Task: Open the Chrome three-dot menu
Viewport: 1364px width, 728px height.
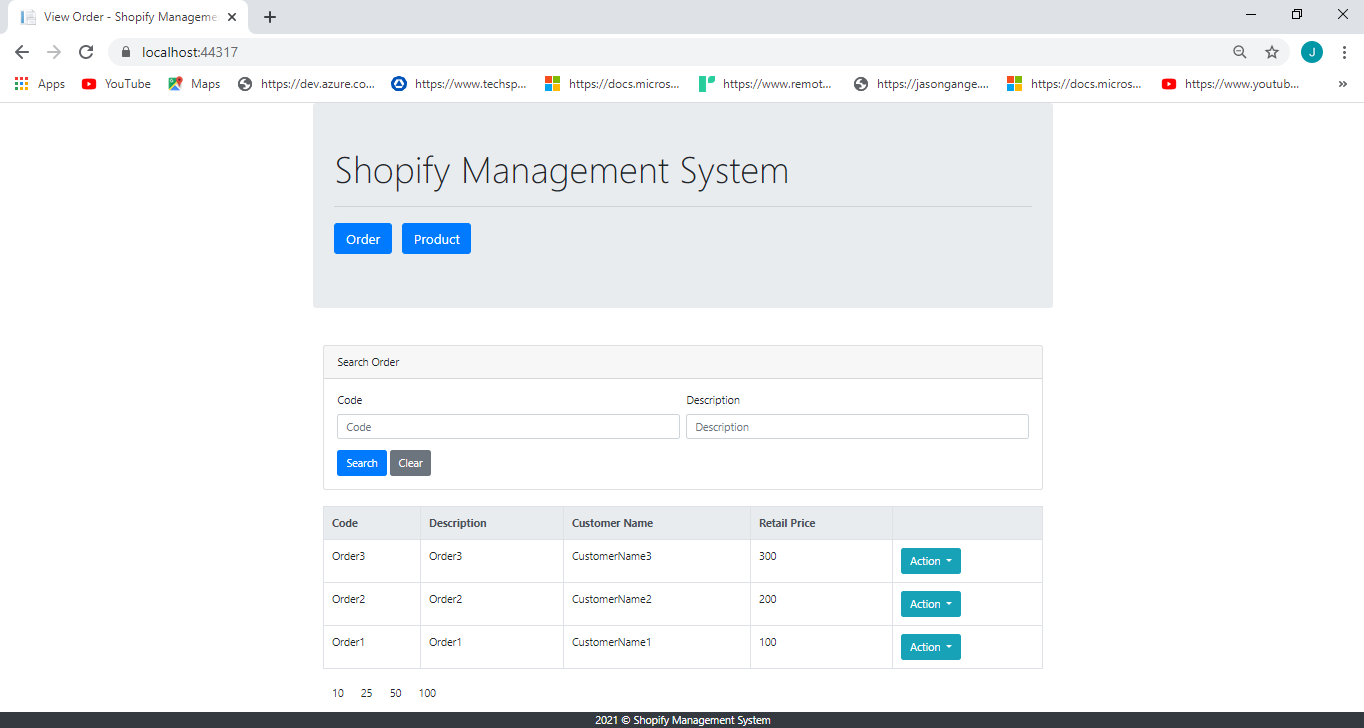Action: (1344, 52)
